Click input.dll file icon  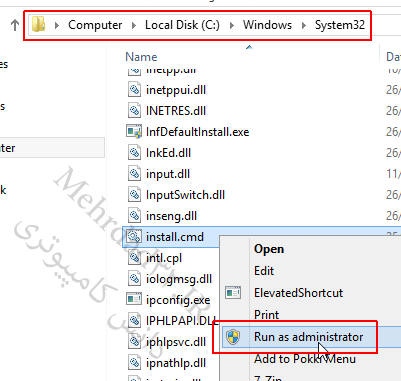[134, 174]
